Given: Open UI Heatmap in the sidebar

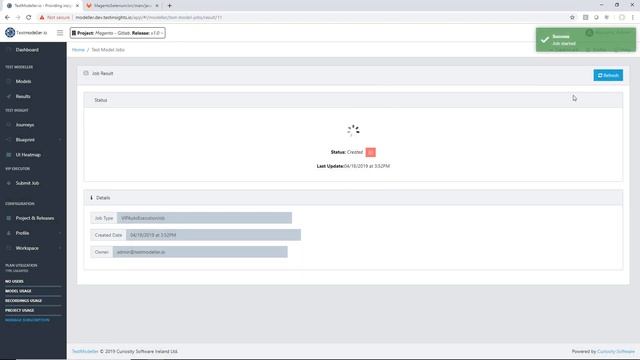Looking at the screenshot, I should [x=28, y=155].
